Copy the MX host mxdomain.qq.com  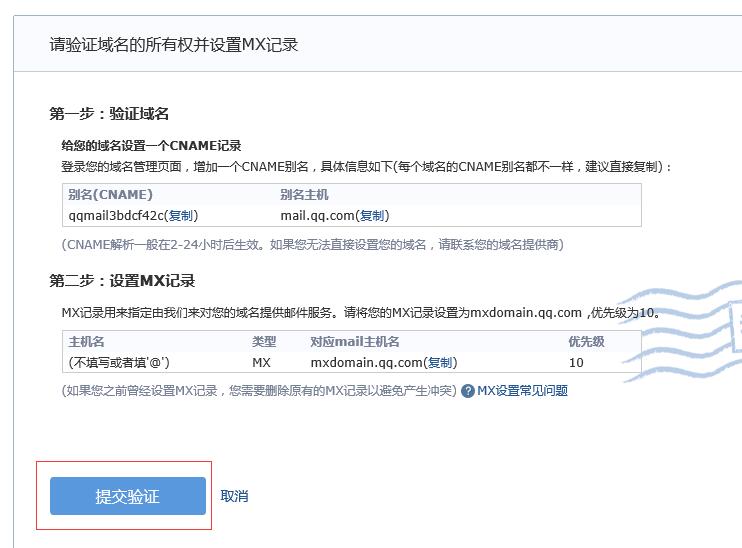(x=440, y=363)
